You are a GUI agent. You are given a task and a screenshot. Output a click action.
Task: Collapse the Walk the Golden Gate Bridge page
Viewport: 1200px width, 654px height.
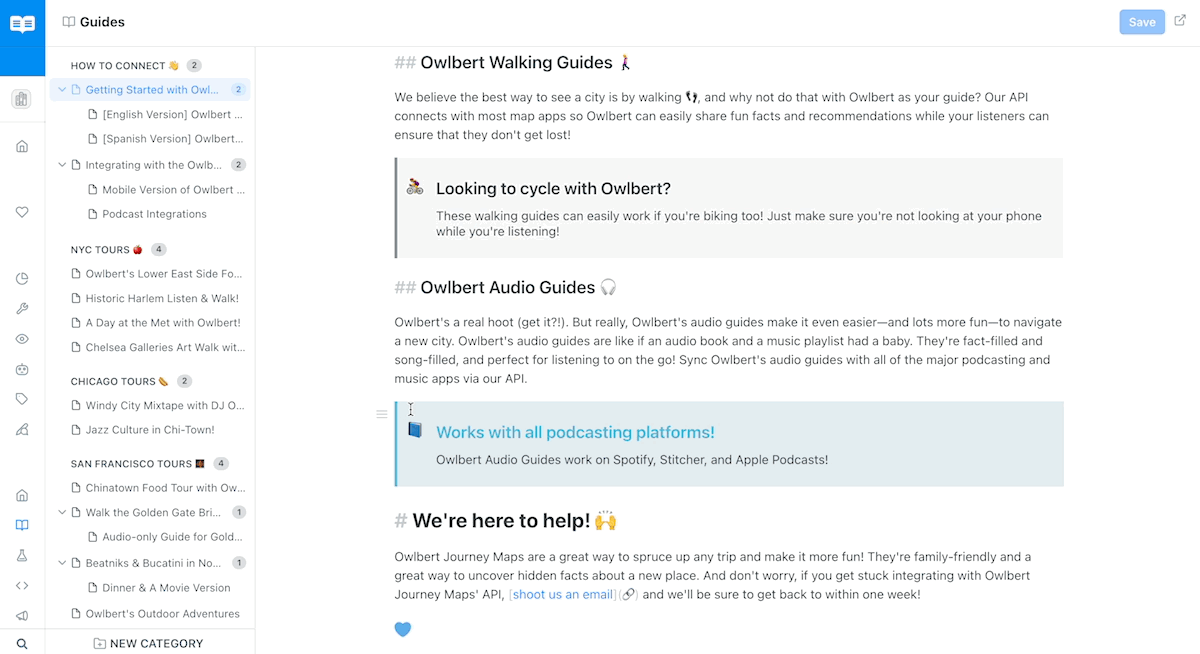point(62,512)
